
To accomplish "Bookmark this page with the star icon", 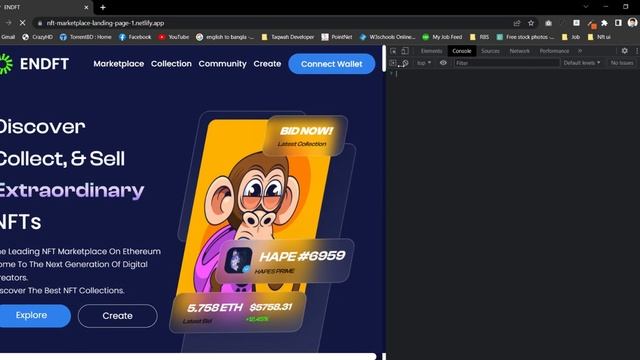I will 531,23.
